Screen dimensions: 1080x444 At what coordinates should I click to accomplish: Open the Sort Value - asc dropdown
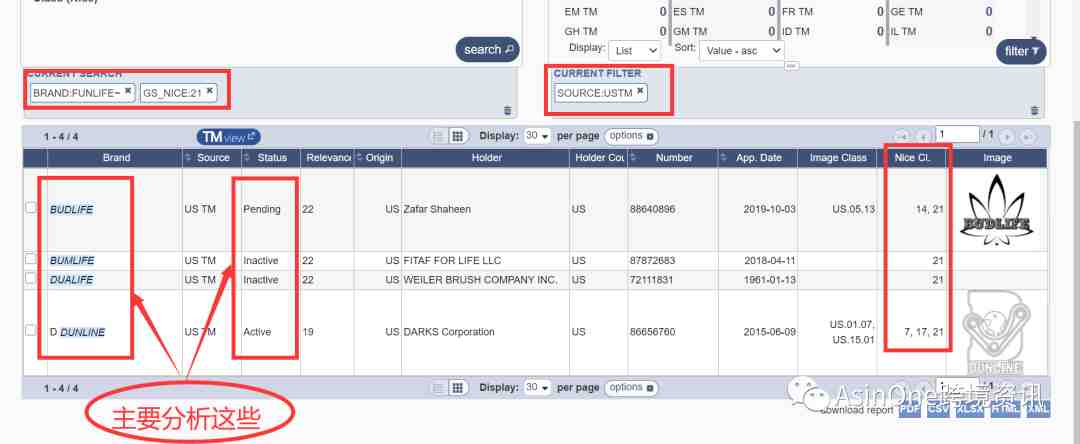(x=742, y=51)
